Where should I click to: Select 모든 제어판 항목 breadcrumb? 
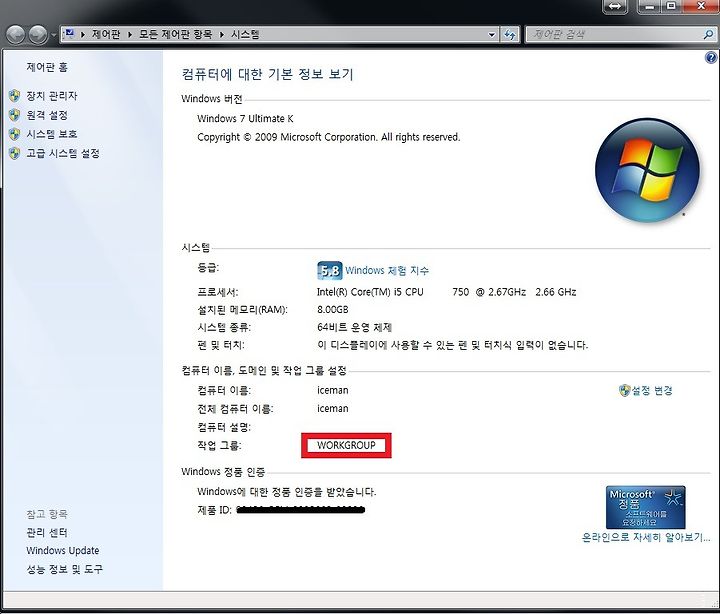click(176, 34)
